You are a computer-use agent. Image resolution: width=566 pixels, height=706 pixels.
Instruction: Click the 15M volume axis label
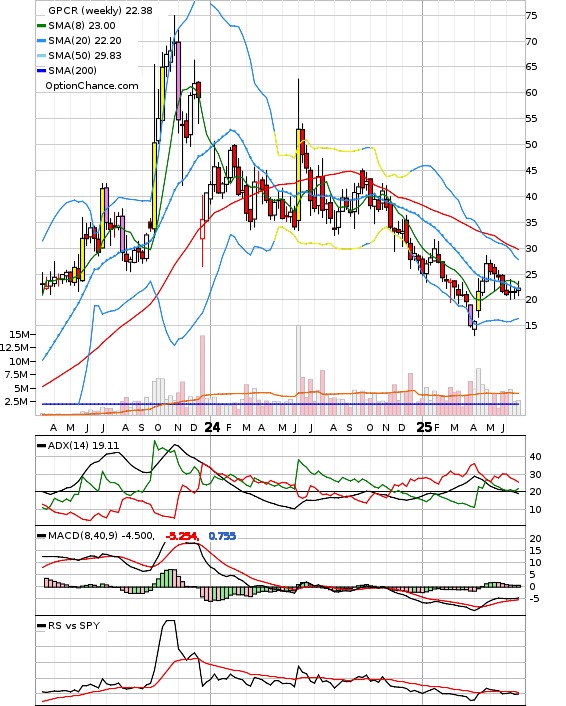(x=19, y=334)
